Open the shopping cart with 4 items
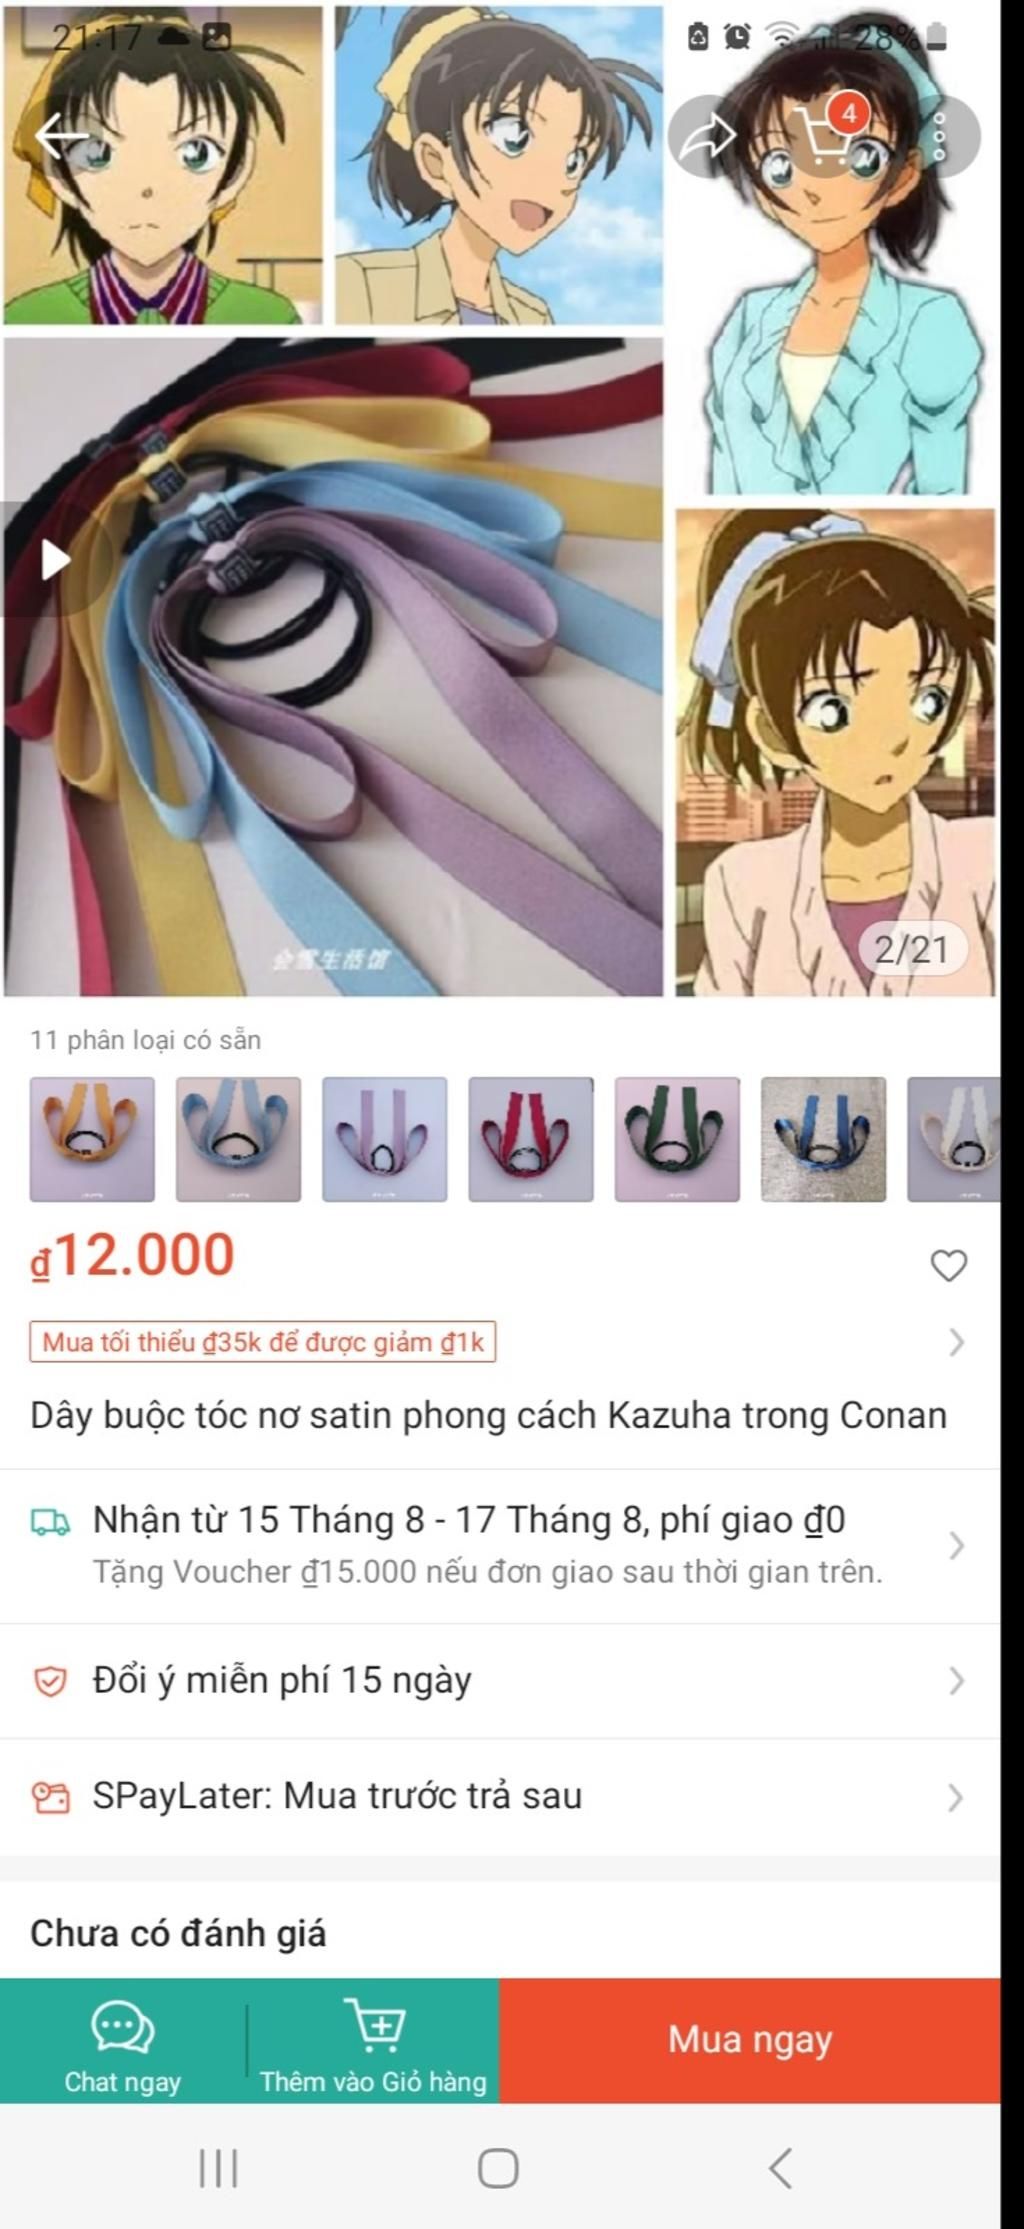 827,137
